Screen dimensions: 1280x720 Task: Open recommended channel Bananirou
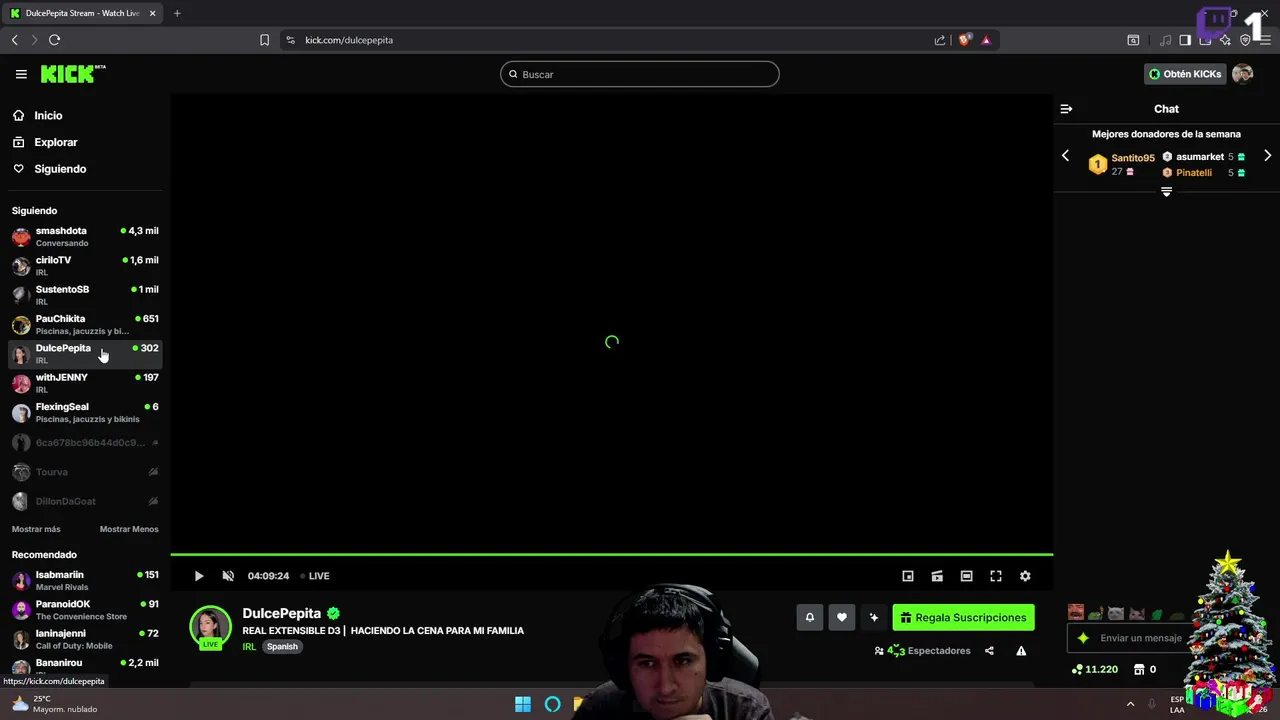pos(85,667)
